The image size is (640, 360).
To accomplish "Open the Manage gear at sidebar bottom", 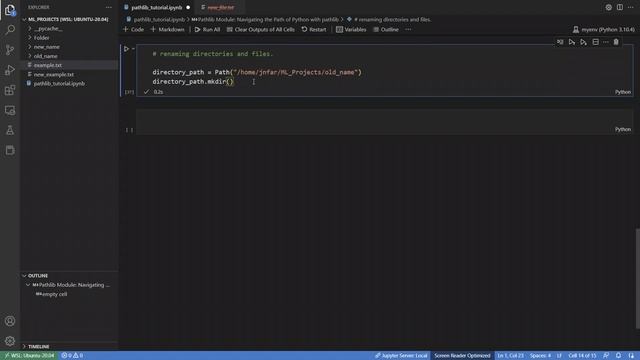I will [10, 341].
